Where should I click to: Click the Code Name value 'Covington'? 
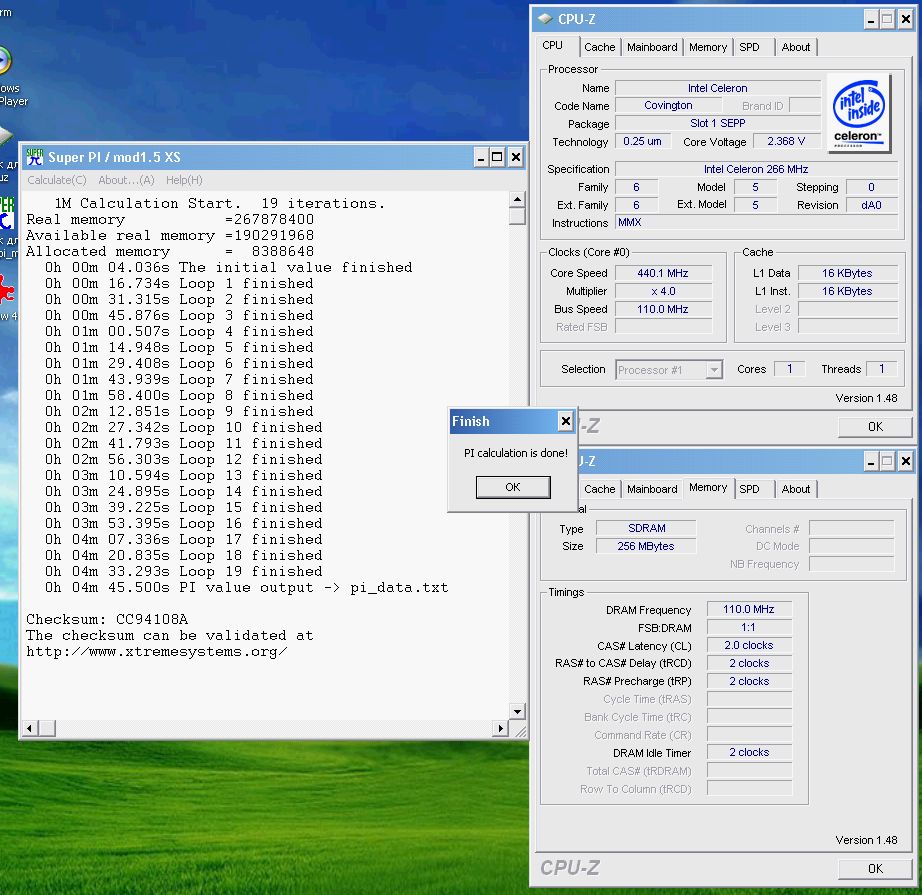pyautogui.click(x=669, y=106)
